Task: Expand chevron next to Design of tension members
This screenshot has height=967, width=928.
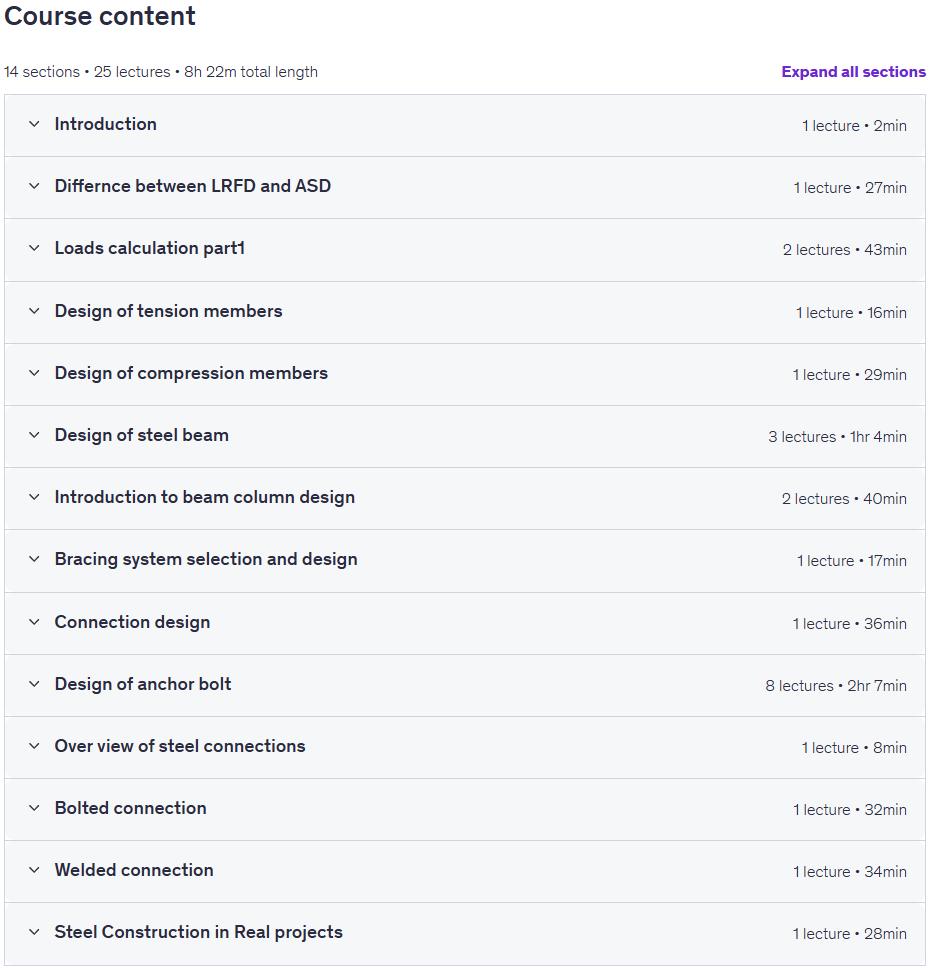Action: (x=35, y=311)
